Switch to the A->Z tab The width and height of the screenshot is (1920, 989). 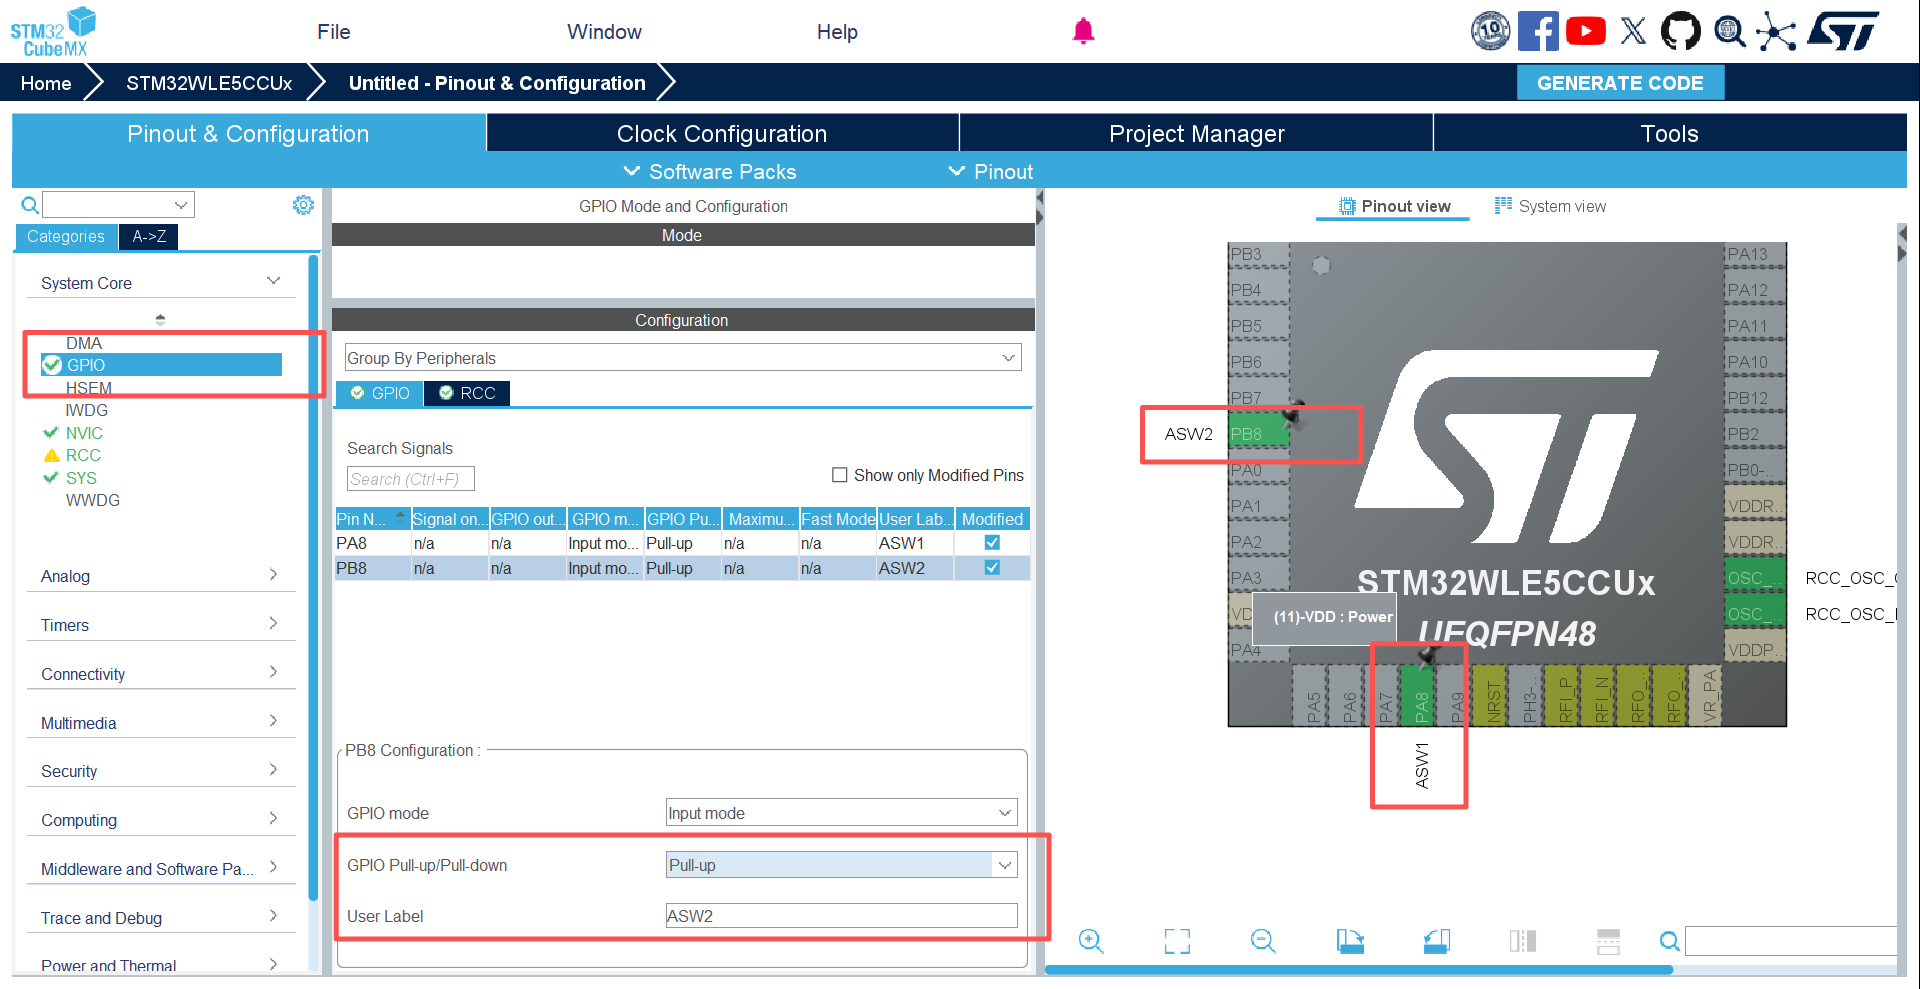click(149, 237)
